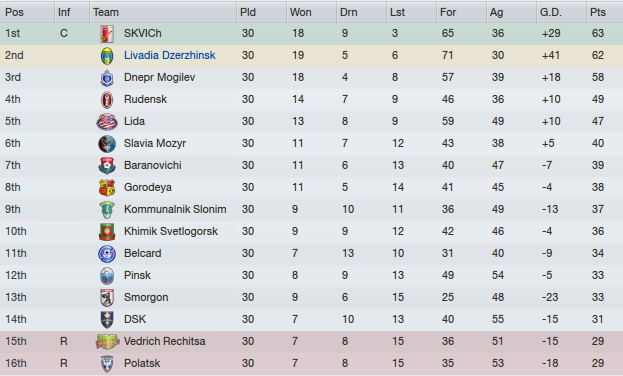Image resolution: width=623 pixels, height=376 pixels.
Task: Open the Lida team crest icon
Action: point(107,122)
